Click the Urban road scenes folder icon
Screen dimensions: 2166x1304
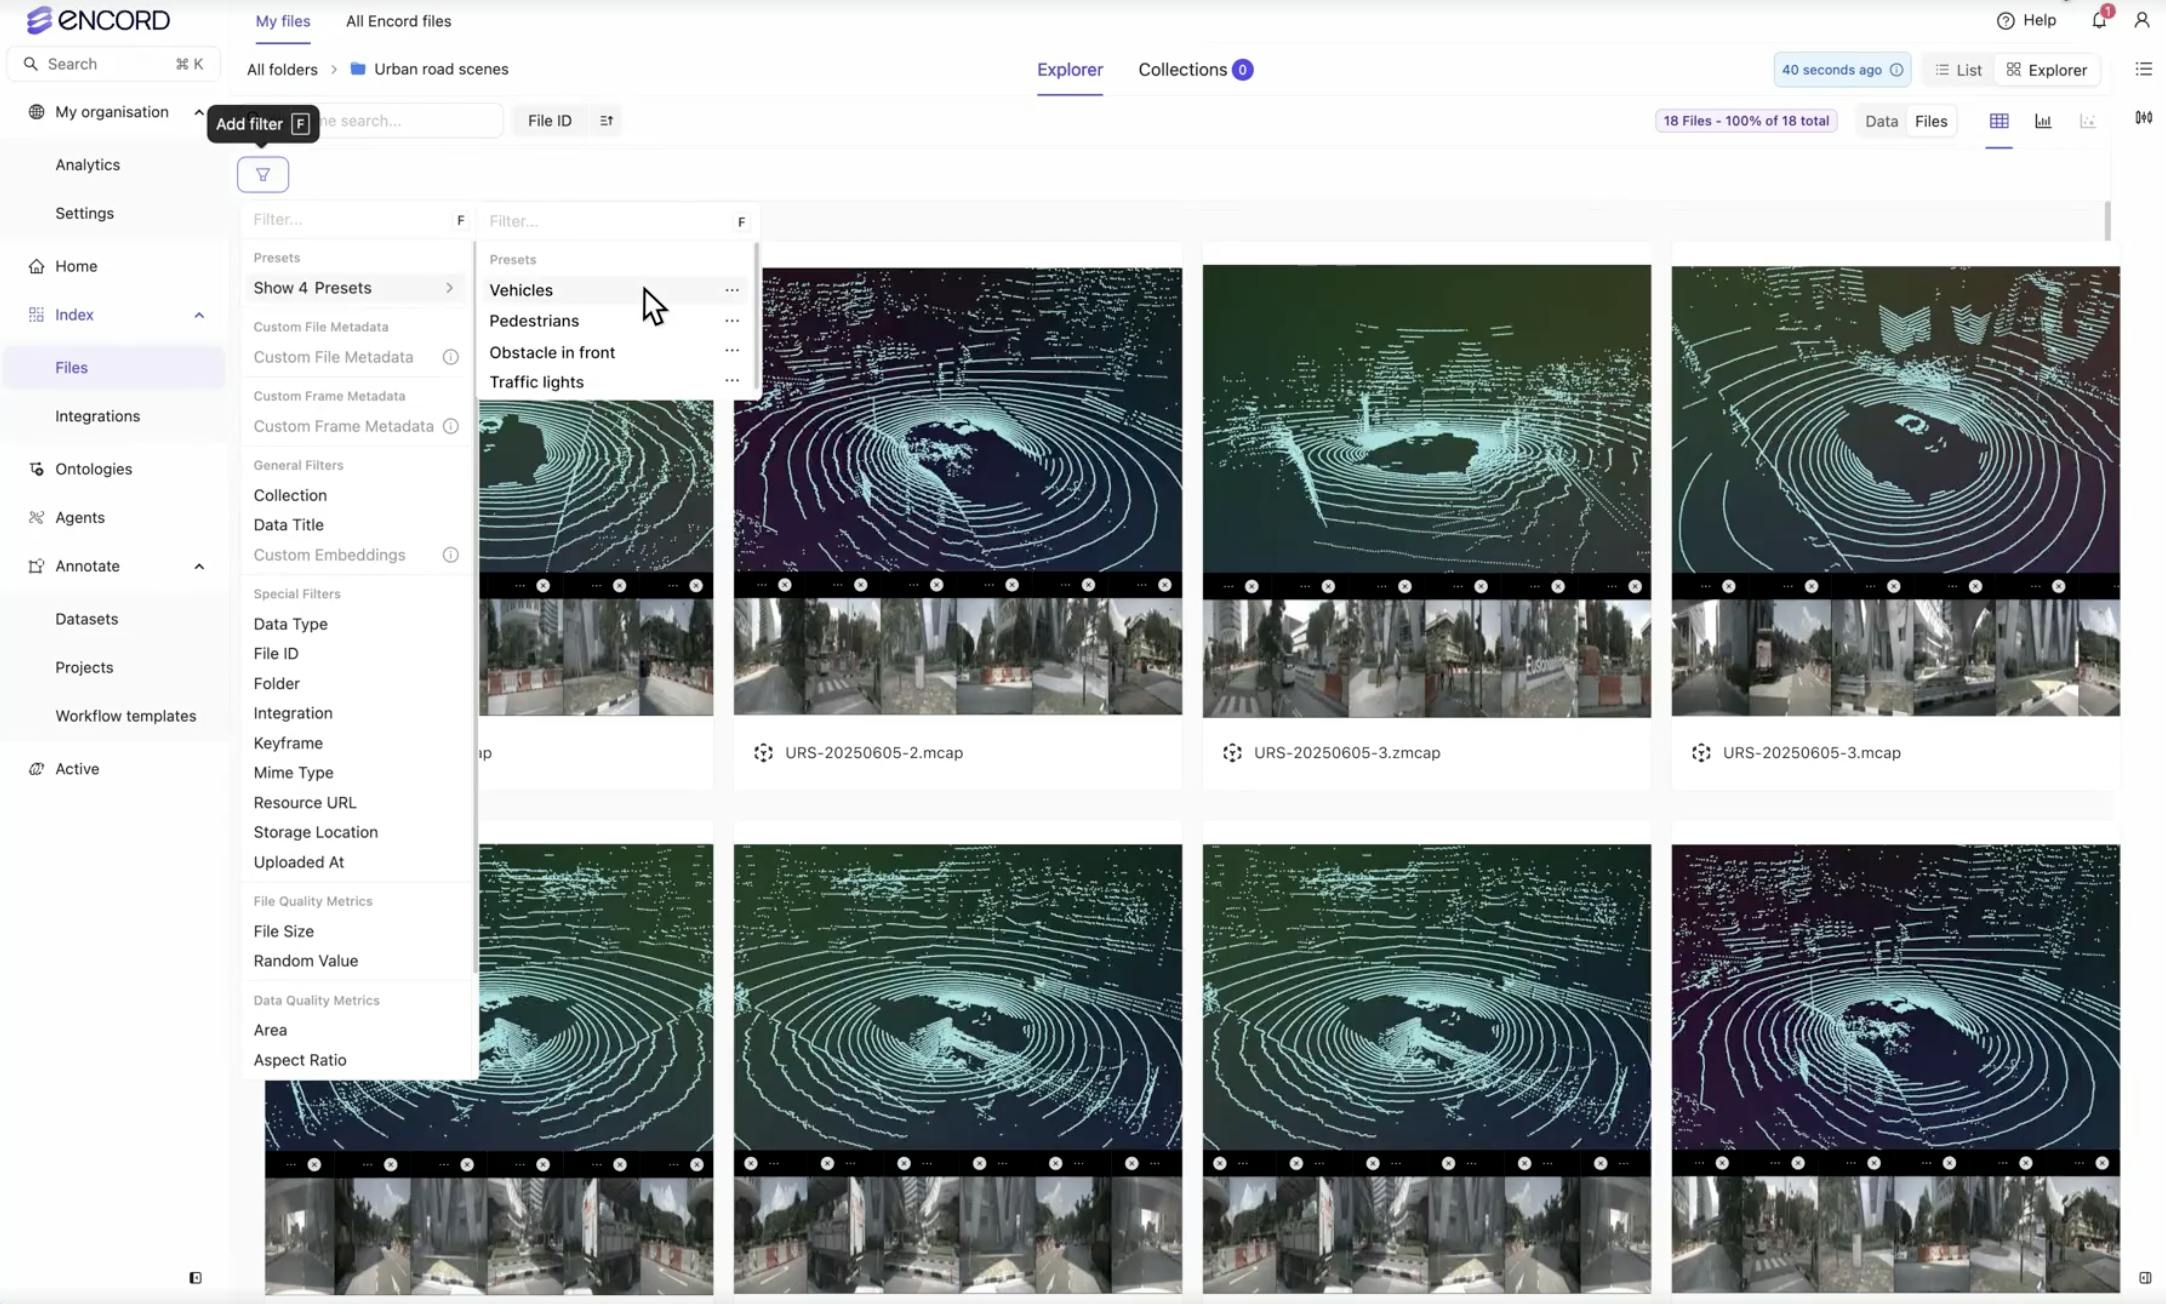click(358, 69)
